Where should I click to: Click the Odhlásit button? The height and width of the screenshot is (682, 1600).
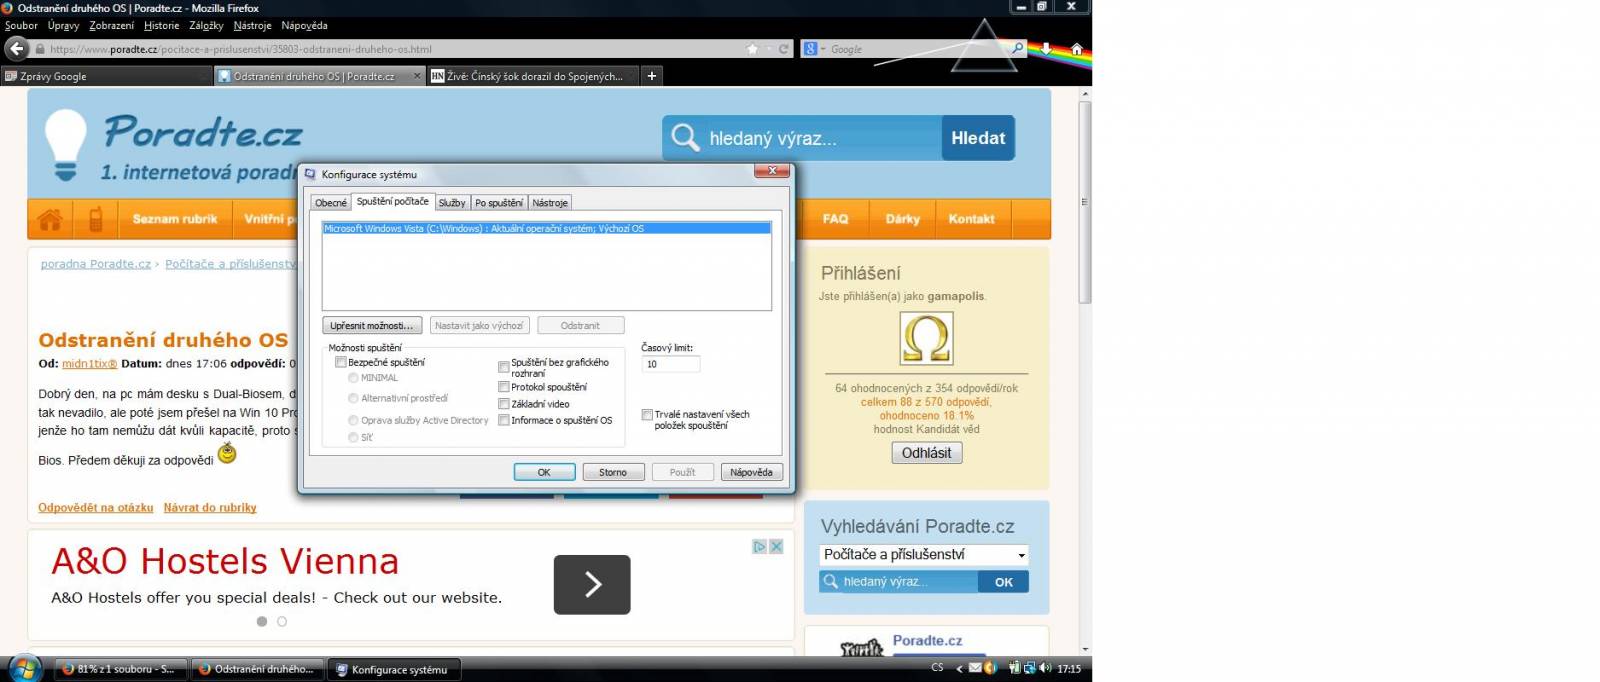[927, 453]
